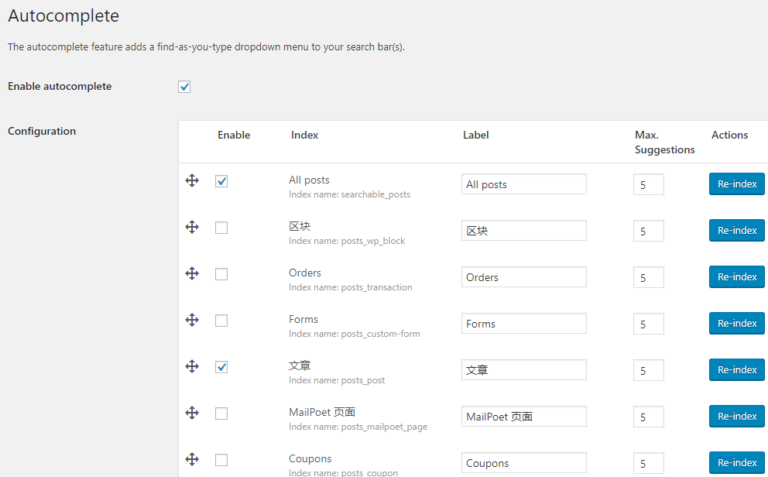768x477 pixels.
Task: Click 'Index name: posts_wp_block' text
Action: pyautogui.click(x=347, y=241)
